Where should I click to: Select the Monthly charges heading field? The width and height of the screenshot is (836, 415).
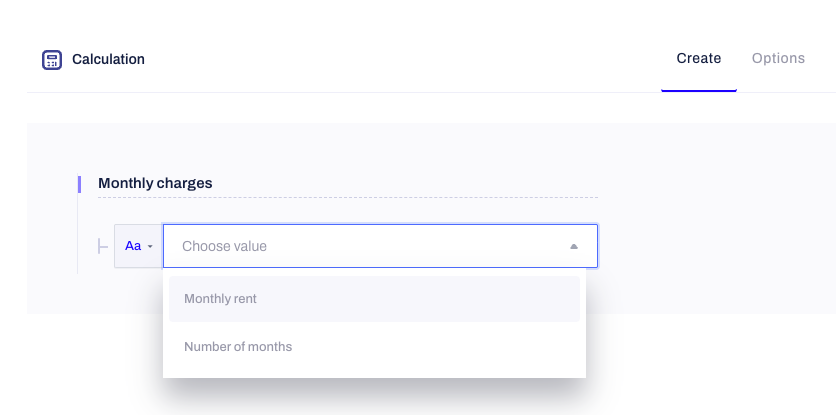pos(348,183)
